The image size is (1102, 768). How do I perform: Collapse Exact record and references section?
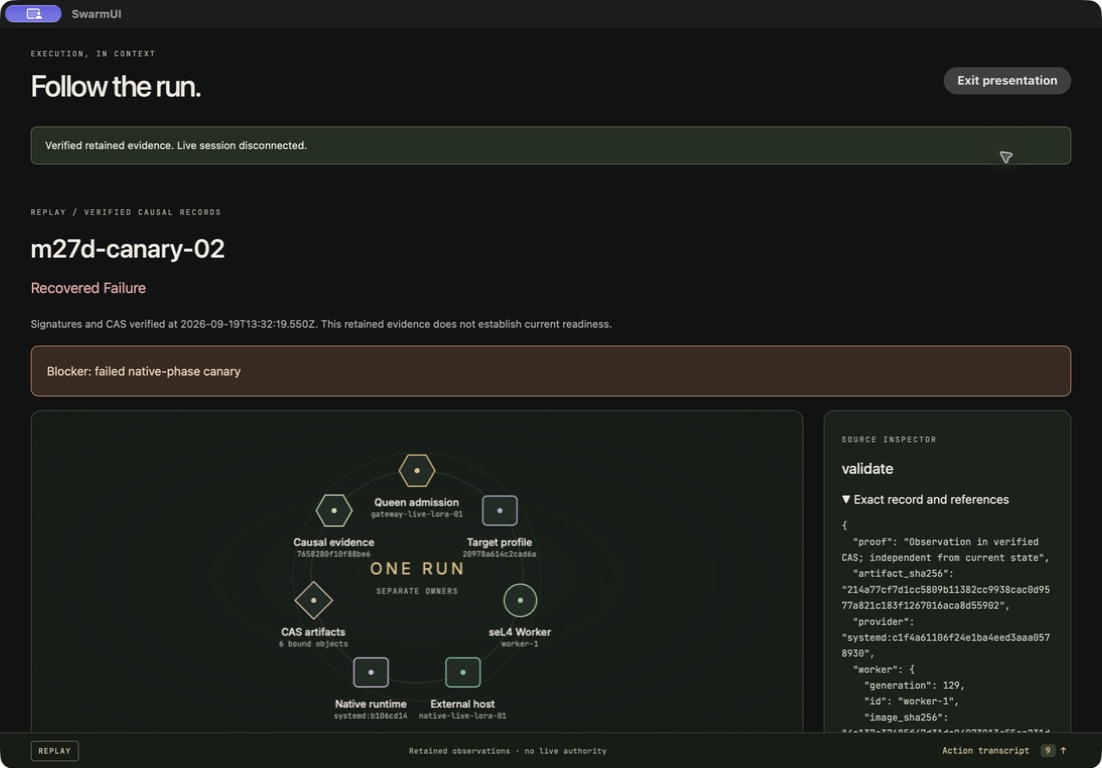click(x=925, y=500)
